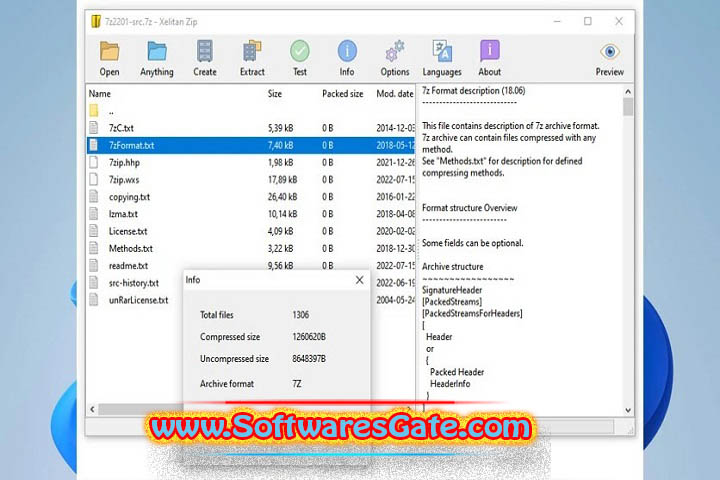Click the Compressed size value 1260620B
Image resolution: width=720 pixels, height=480 pixels.
click(x=309, y=337)
